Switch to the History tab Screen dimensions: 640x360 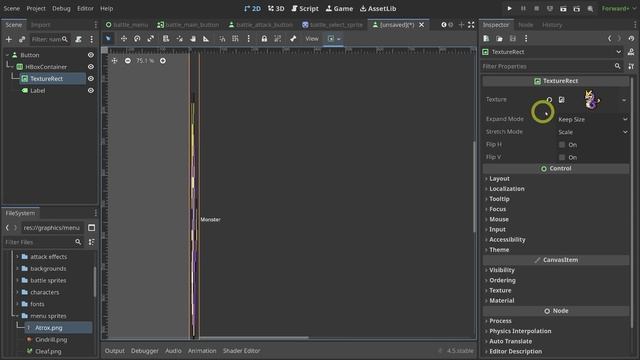coord(552,25)
